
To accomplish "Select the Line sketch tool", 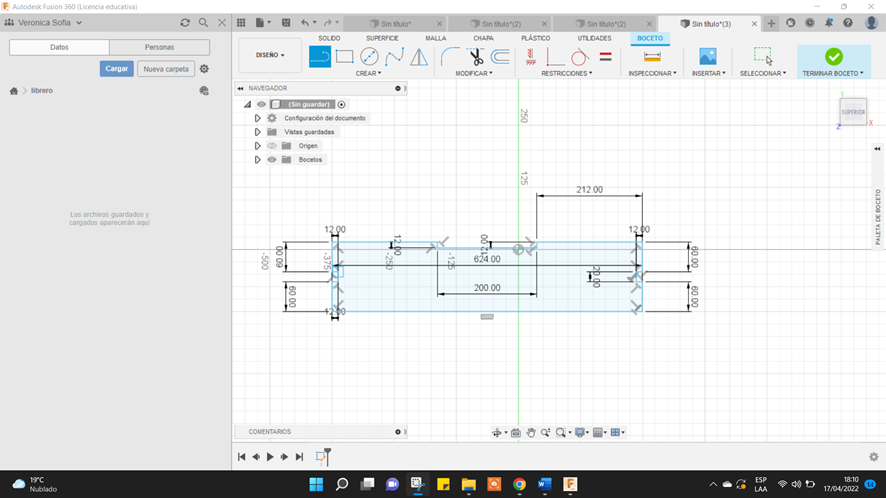I will (x=320, y=57).
